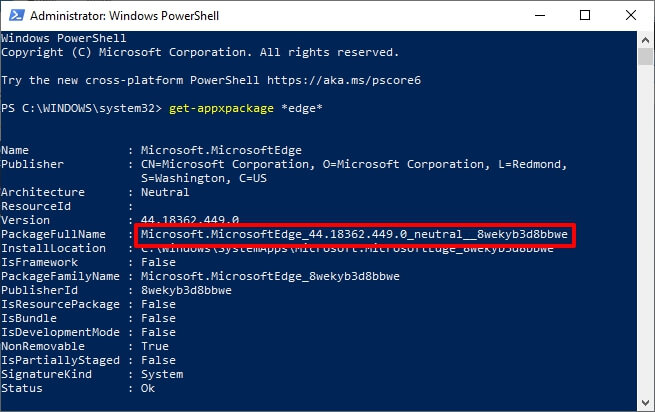Click the SignatureKind value System
The image size is (655, 412).
pos(162,374)
